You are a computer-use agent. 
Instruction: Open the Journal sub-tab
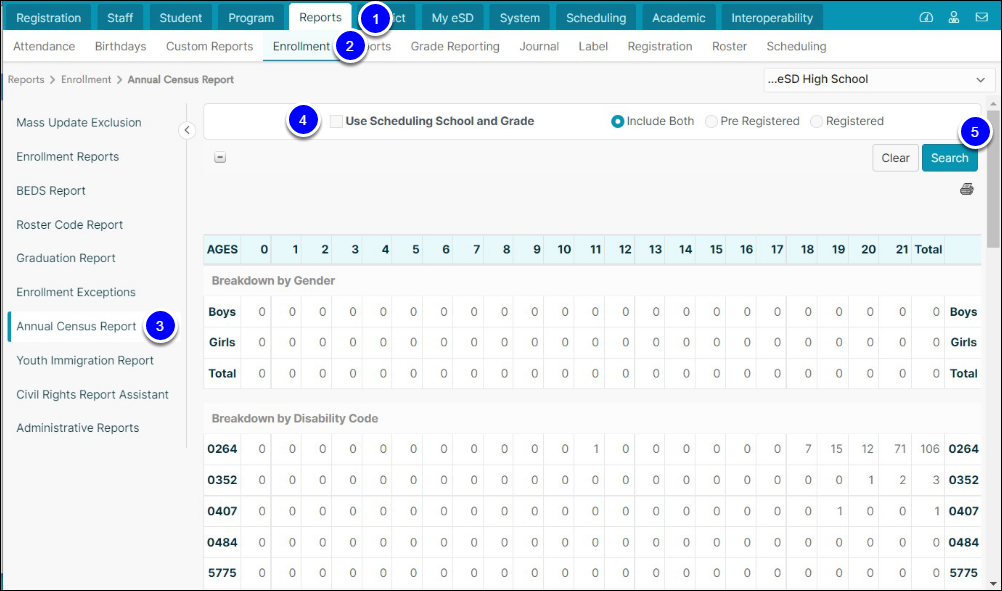tap(539, 46)
